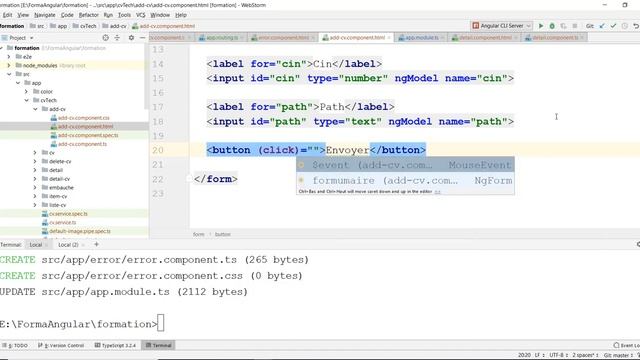Viewport: 640px width, 360px height.
Task: Click the add-cv breadcrumb in navigation bar
Action: (114, 26)
